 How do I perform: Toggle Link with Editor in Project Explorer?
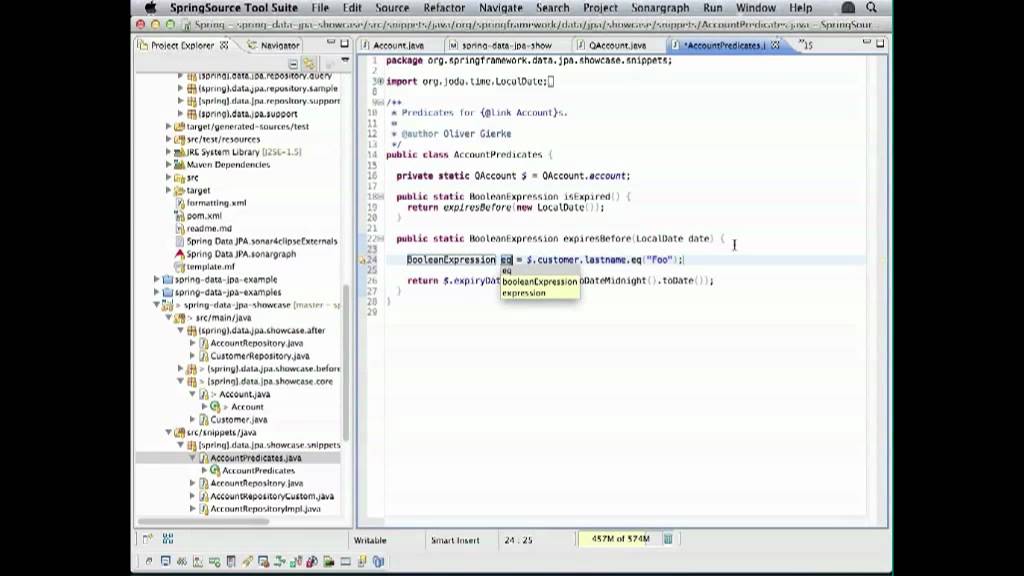pyautogui.click(x=310, y=63)
